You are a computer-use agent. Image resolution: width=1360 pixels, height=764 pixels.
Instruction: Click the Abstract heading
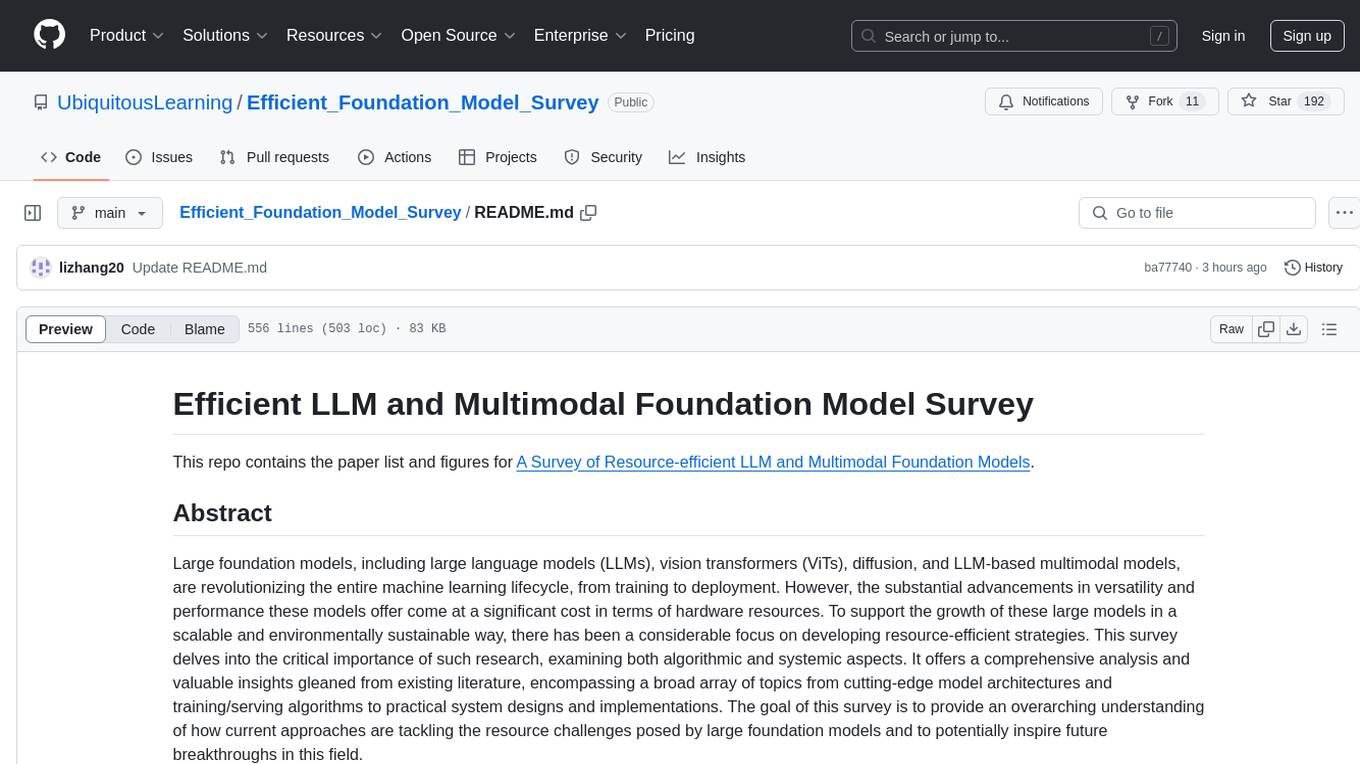[x=222, y=513]
